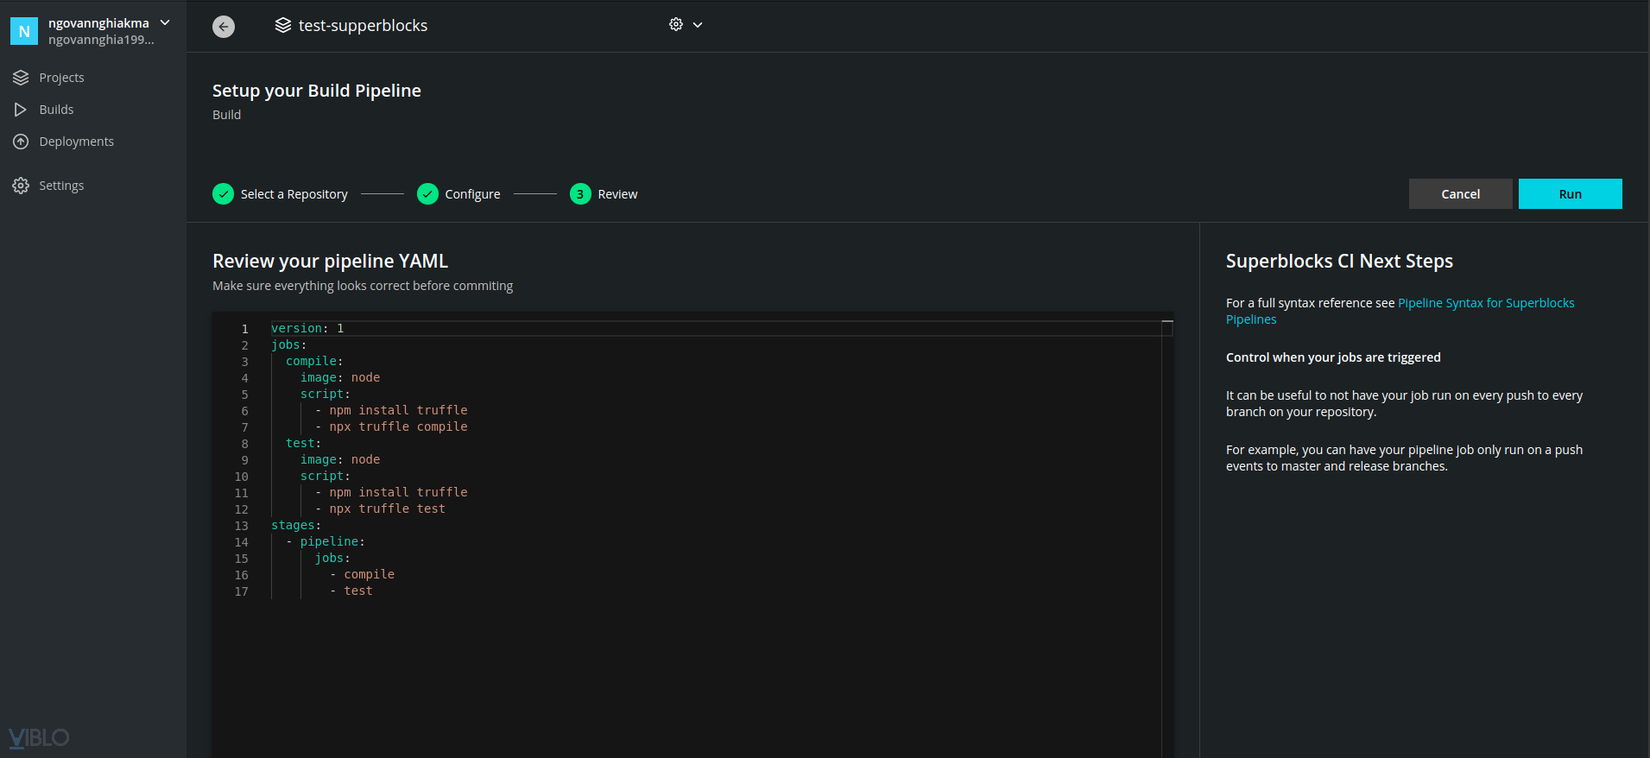Image resolution: width=1650 pixels, height=758 pixels.
Task: Click the Viblo logo at bottom left
Action: pyautogui.click(x=39, y=737)
